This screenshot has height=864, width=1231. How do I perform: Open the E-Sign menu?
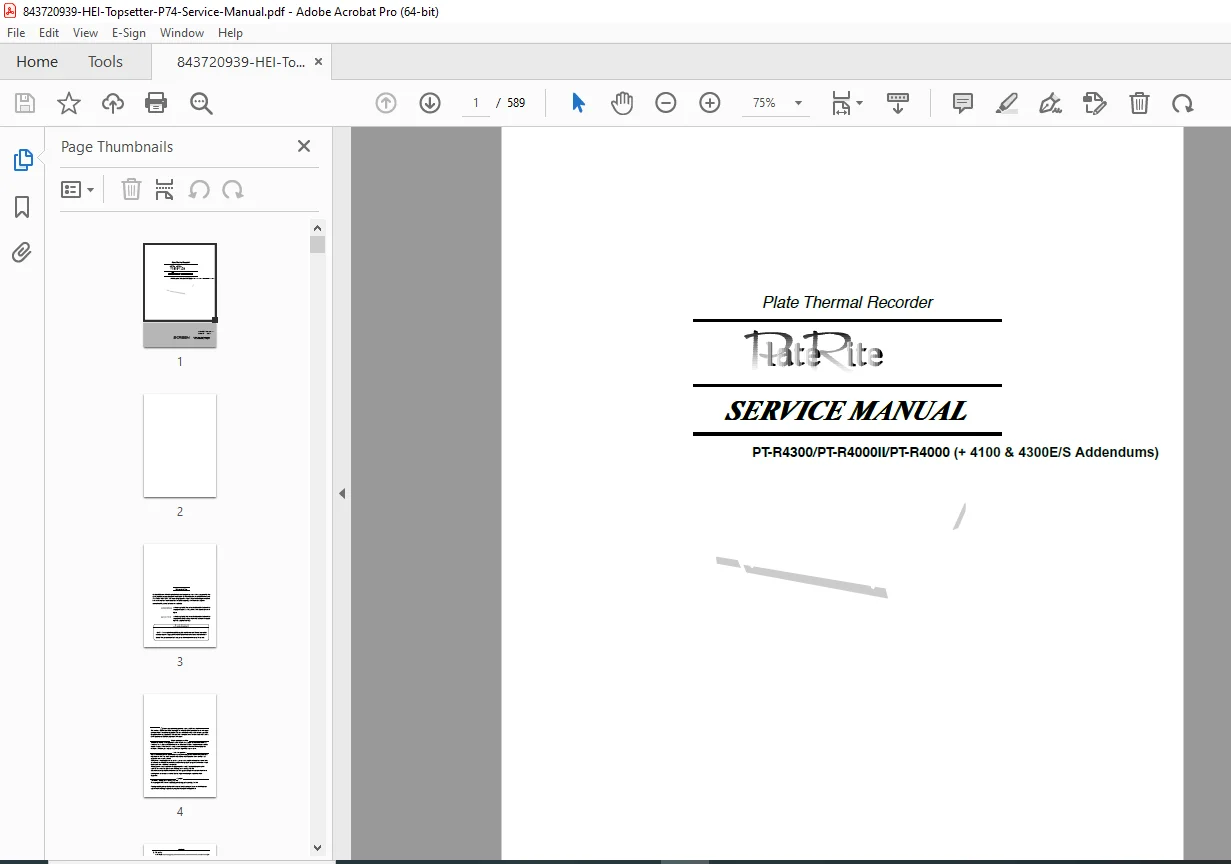click(x=129, y=33)
